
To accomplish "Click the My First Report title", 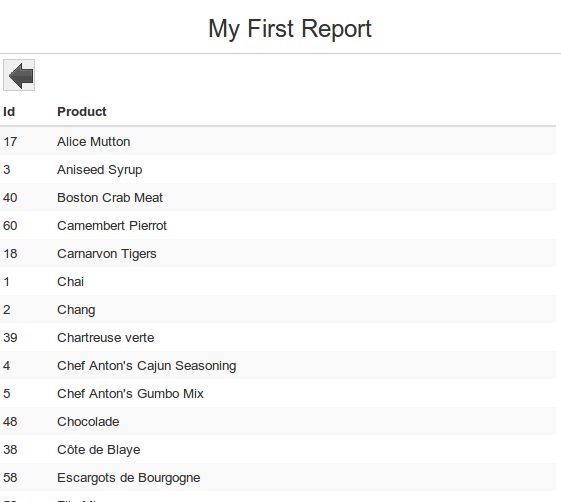I will [290, 29].
